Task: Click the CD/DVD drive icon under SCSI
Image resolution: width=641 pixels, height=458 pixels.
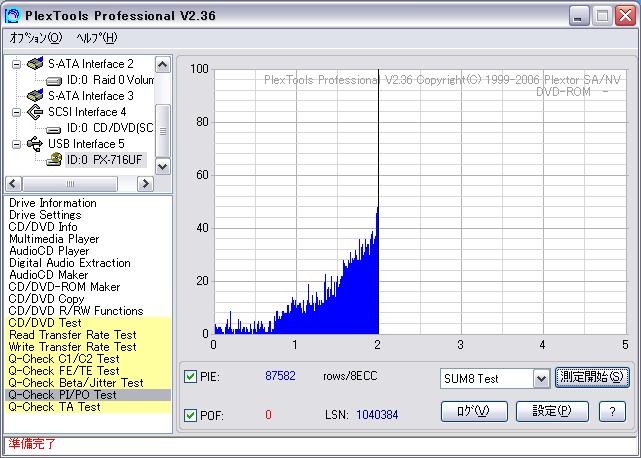Action: click(54, 128)
